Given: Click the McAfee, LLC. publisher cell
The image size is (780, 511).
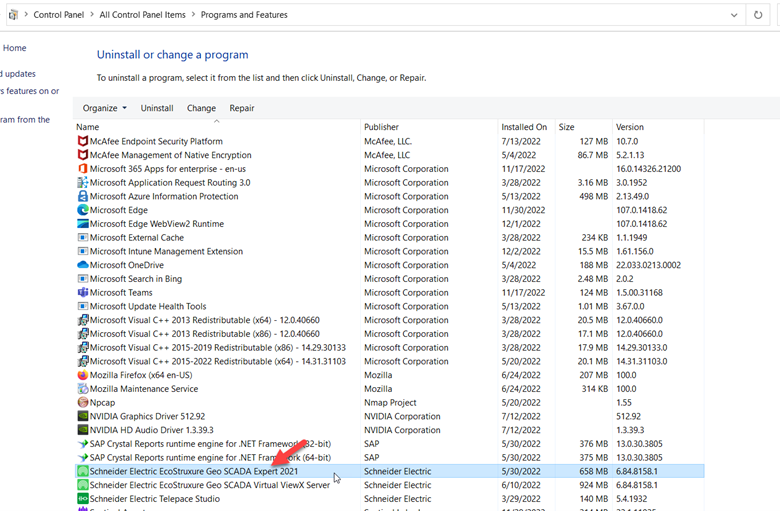Looking at the screenshot, I should (388, 141).
